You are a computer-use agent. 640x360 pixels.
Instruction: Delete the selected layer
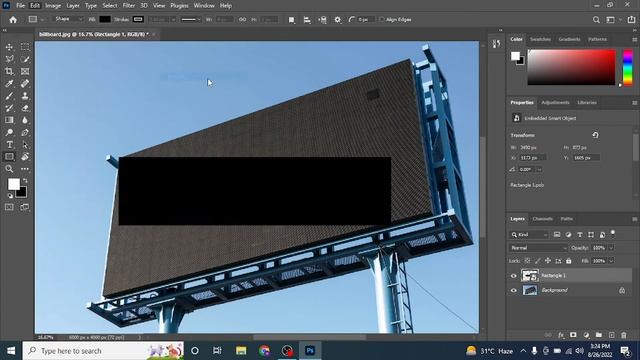624,335
